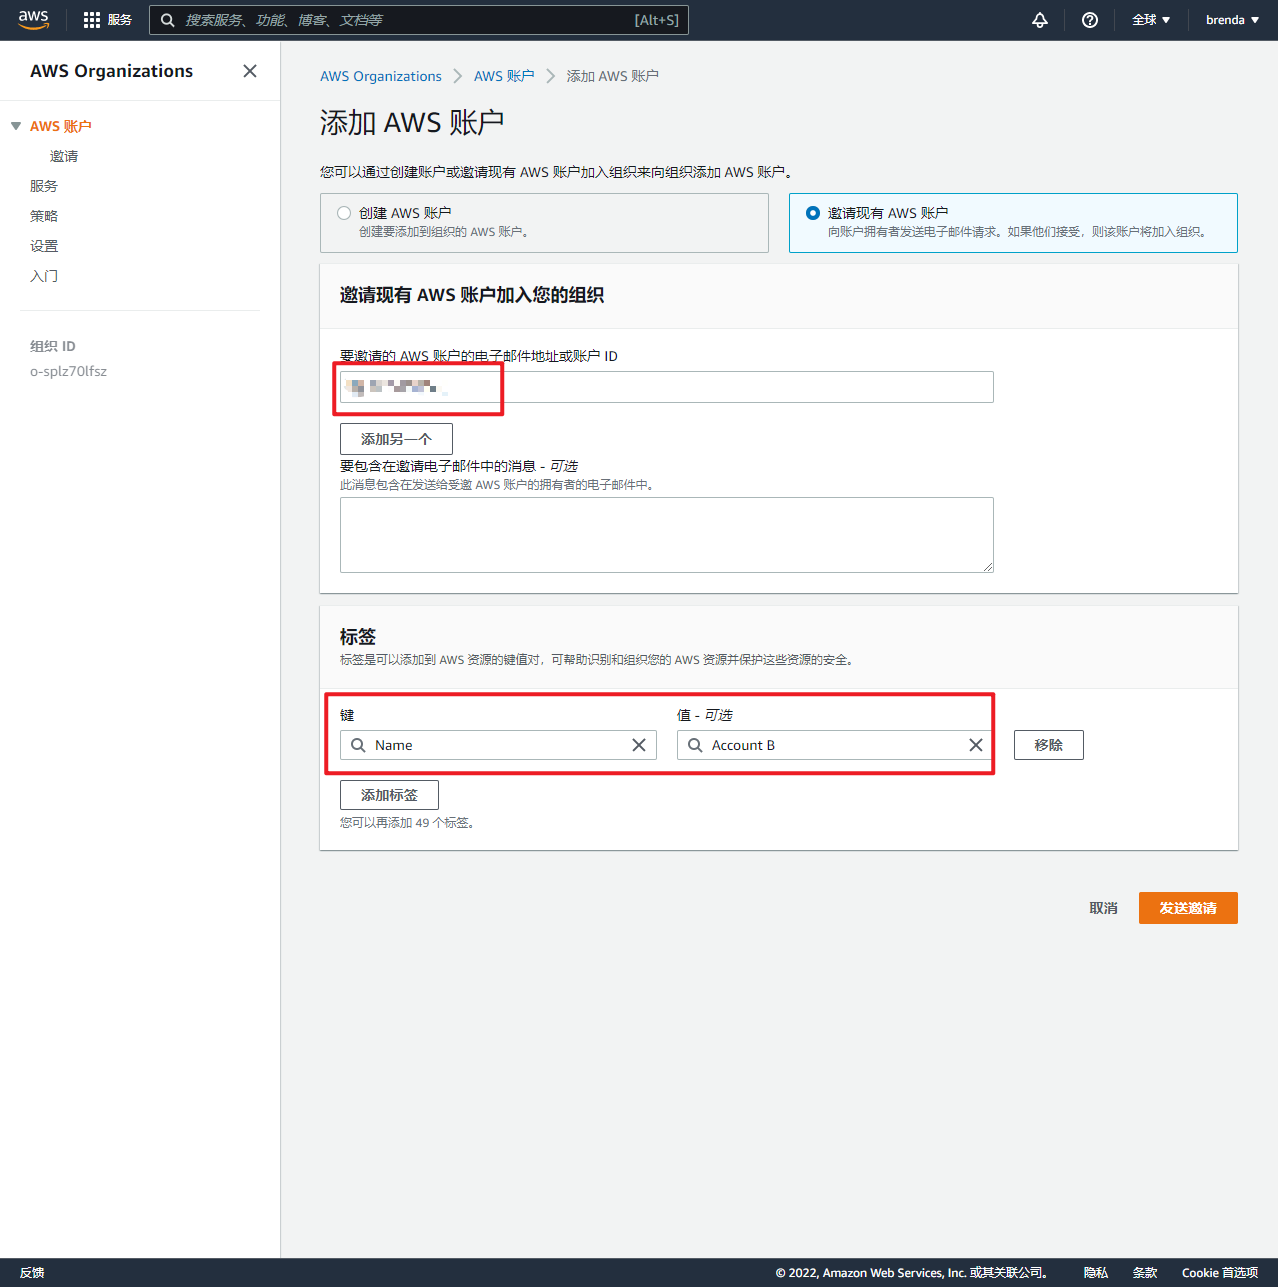The width and height of the screenshot is (1278, 1287).
Task: Click AWS 账户 in the sidebar
Action: coord(61,126)
